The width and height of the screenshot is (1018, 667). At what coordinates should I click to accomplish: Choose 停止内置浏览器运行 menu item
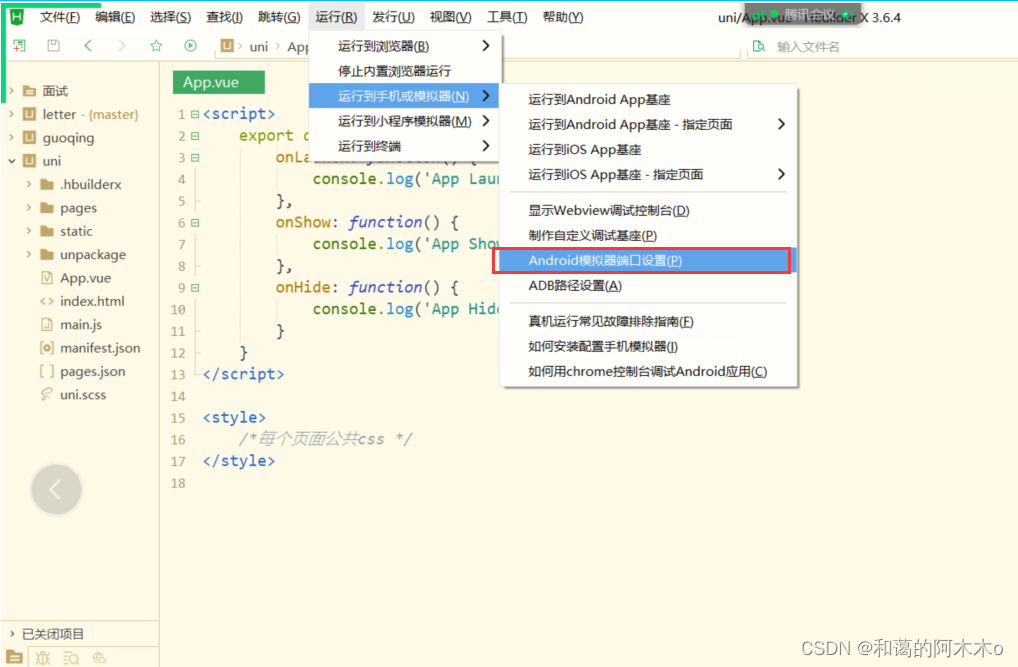click(x=405, y=71)
